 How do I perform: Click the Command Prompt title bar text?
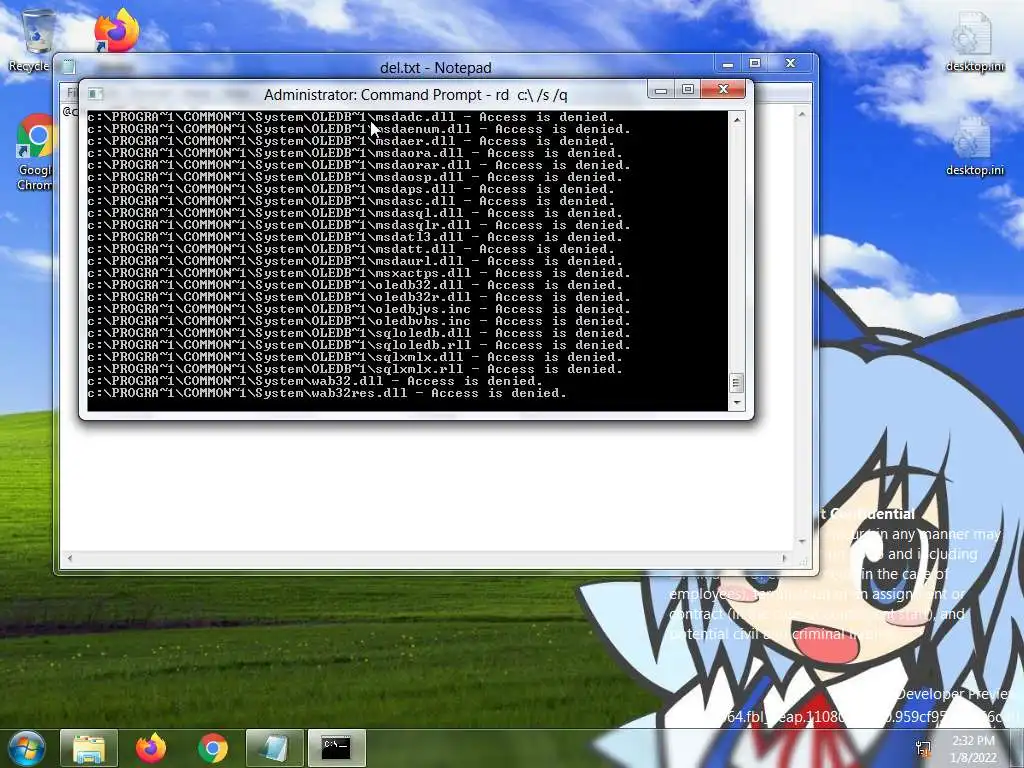coord(416,95)
